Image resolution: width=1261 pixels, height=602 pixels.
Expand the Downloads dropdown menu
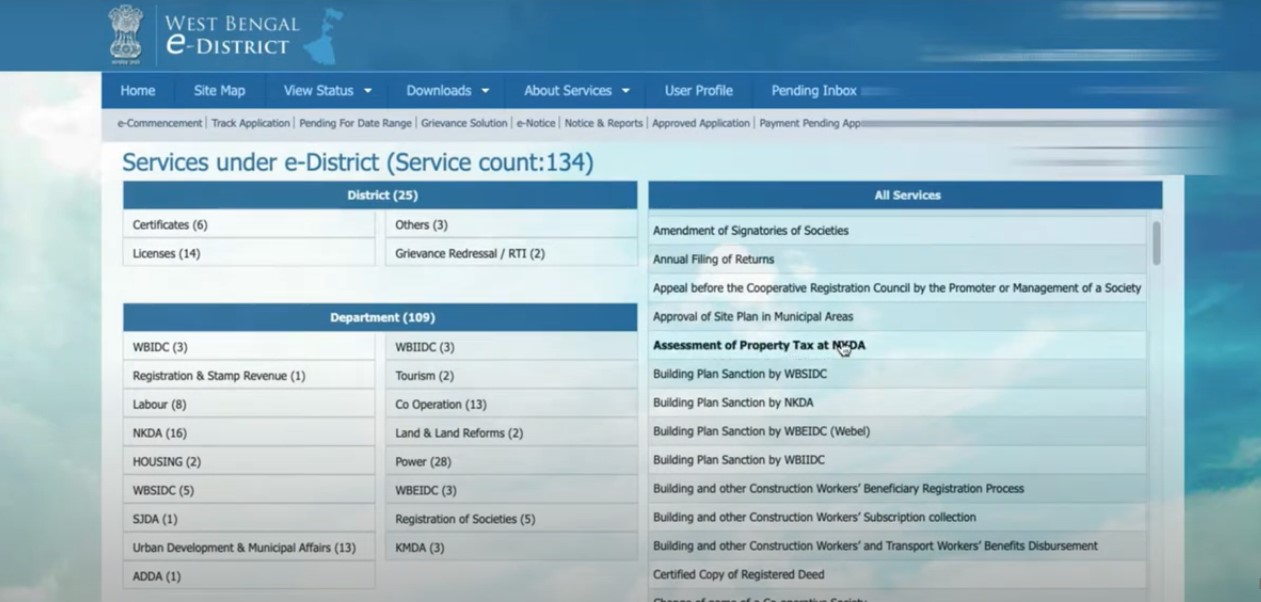click(447, 90)
